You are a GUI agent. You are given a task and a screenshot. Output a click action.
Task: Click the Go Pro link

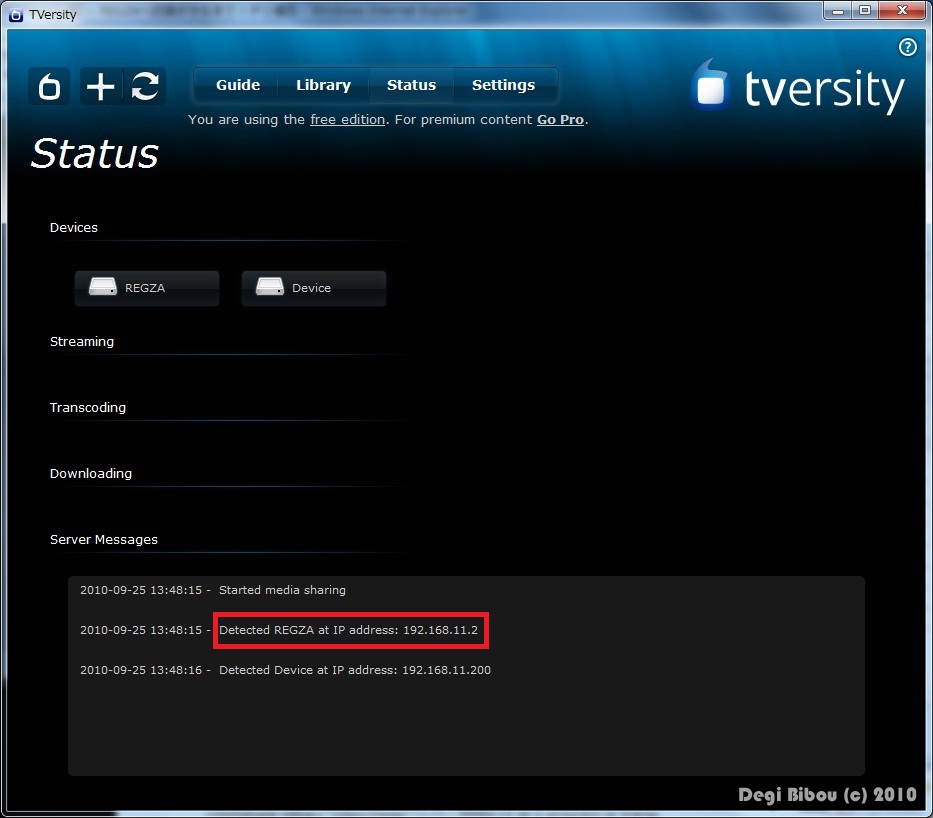[560, 120]
